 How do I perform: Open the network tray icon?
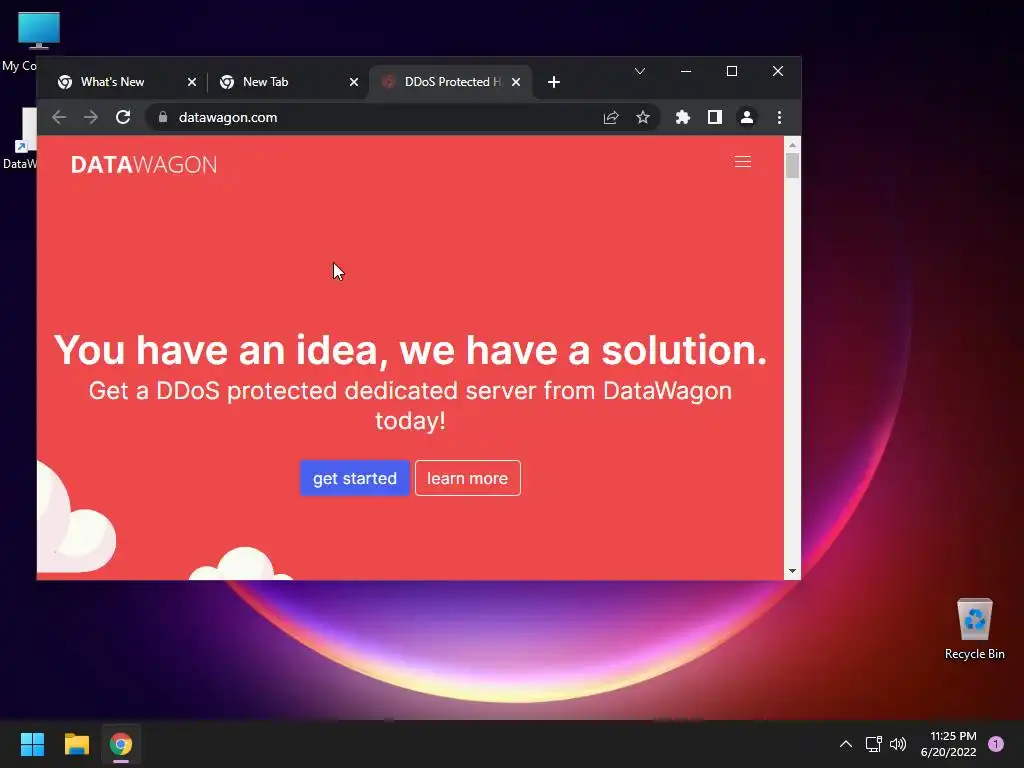point(873,744)
